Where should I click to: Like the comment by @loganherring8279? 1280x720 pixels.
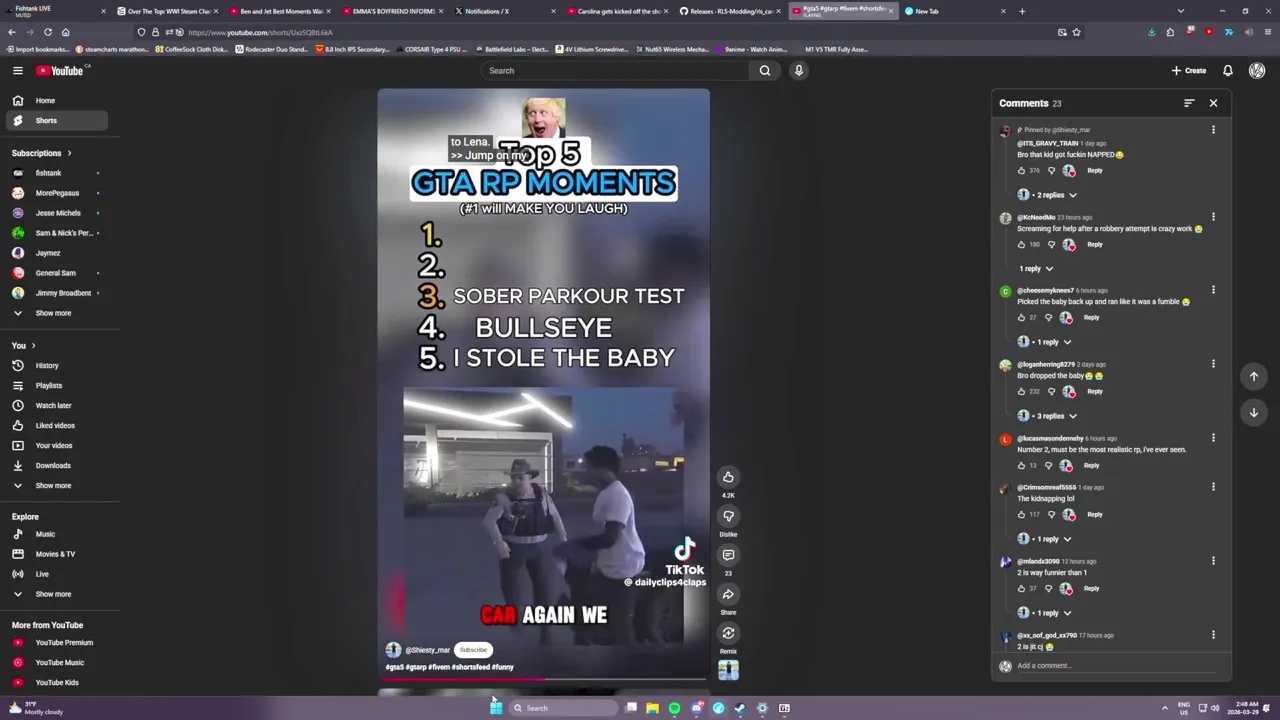pyautogui.click(x=1021, y=391)
